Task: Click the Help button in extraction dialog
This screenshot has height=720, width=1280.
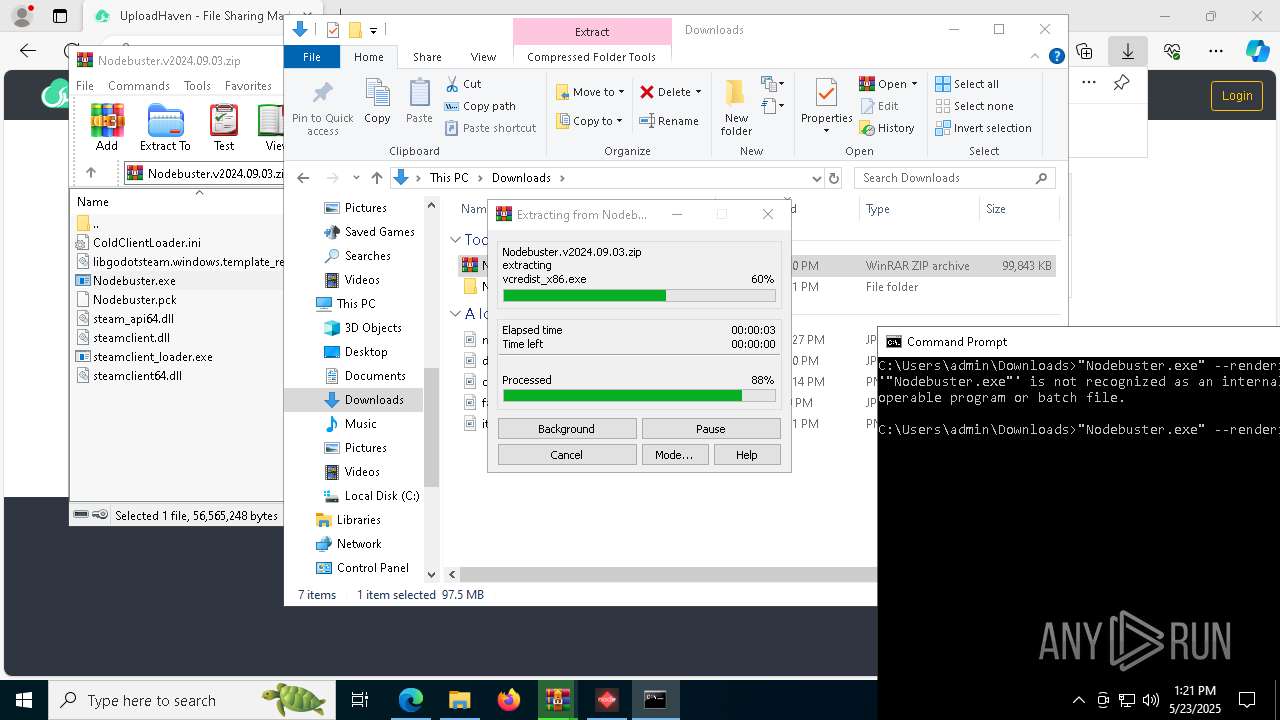Action: click(747, 455)
